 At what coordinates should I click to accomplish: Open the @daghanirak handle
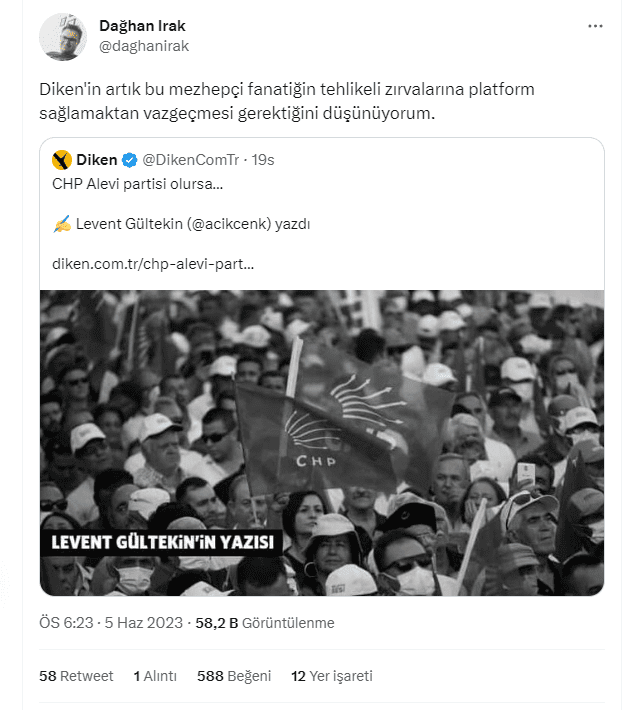144,46
